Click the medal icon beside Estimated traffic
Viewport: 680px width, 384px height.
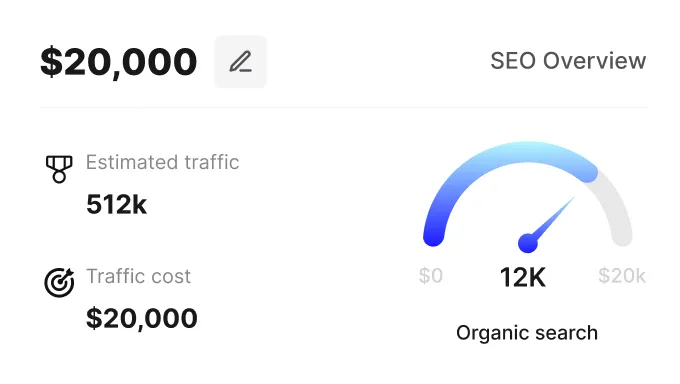point(59,169)
